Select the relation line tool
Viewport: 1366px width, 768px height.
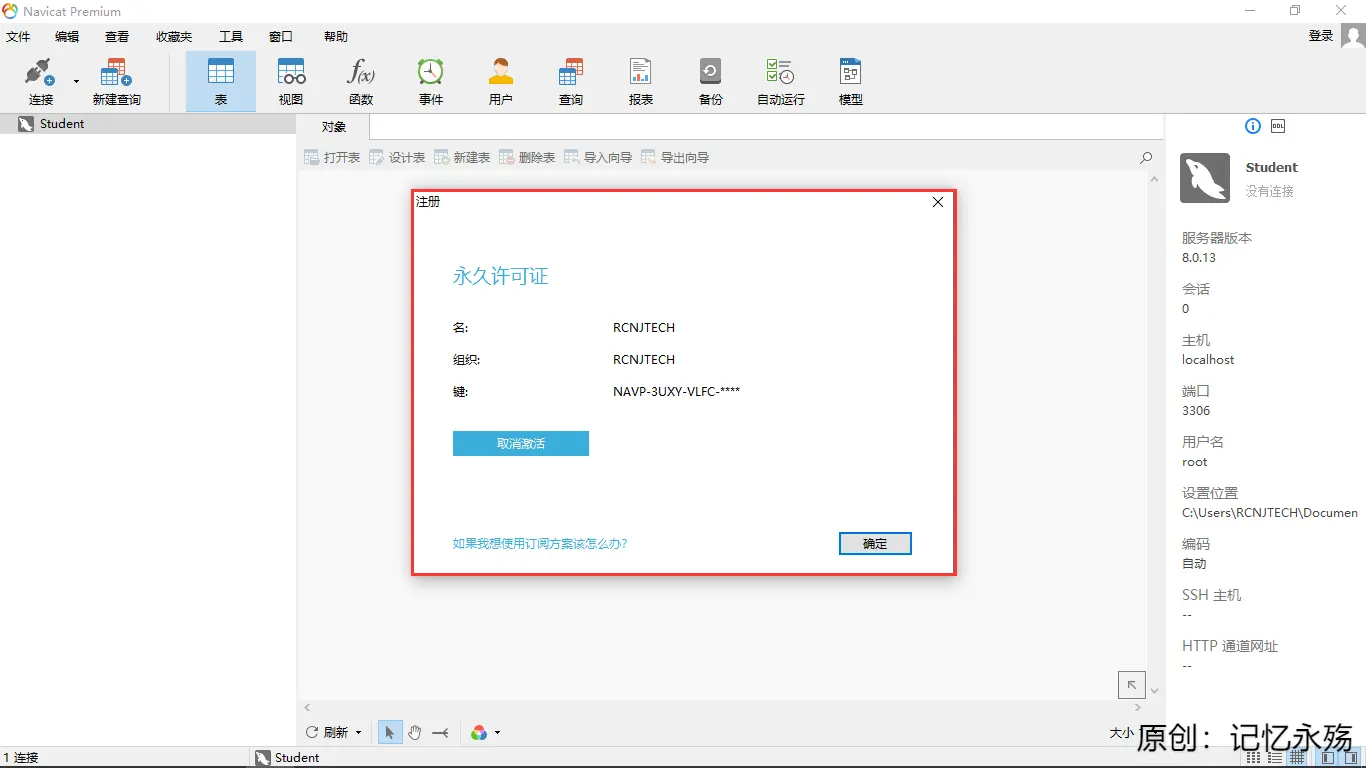click(440, 733)
